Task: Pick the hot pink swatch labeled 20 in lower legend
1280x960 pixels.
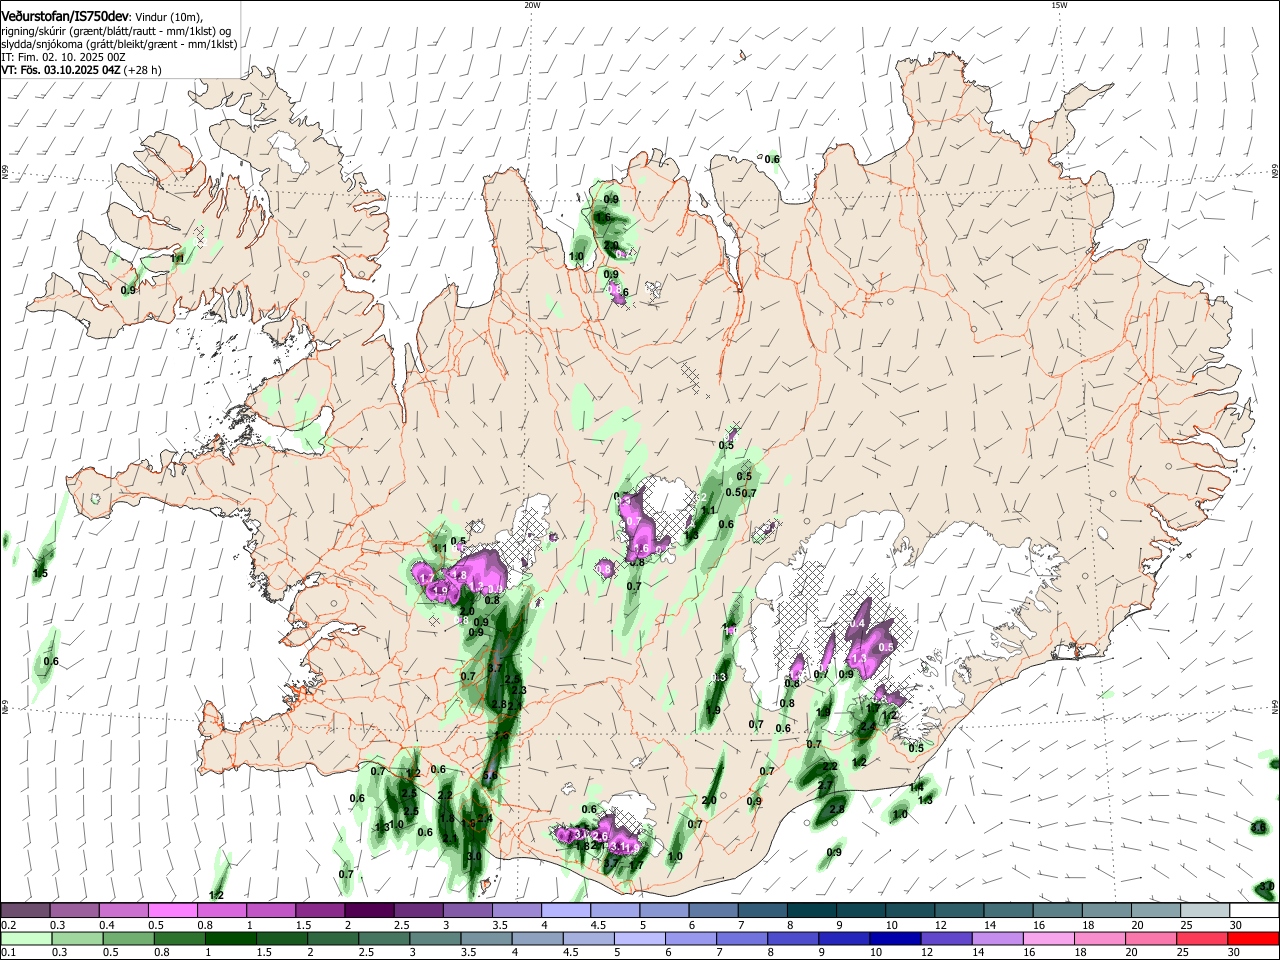Action: (x=1152, y=939)
